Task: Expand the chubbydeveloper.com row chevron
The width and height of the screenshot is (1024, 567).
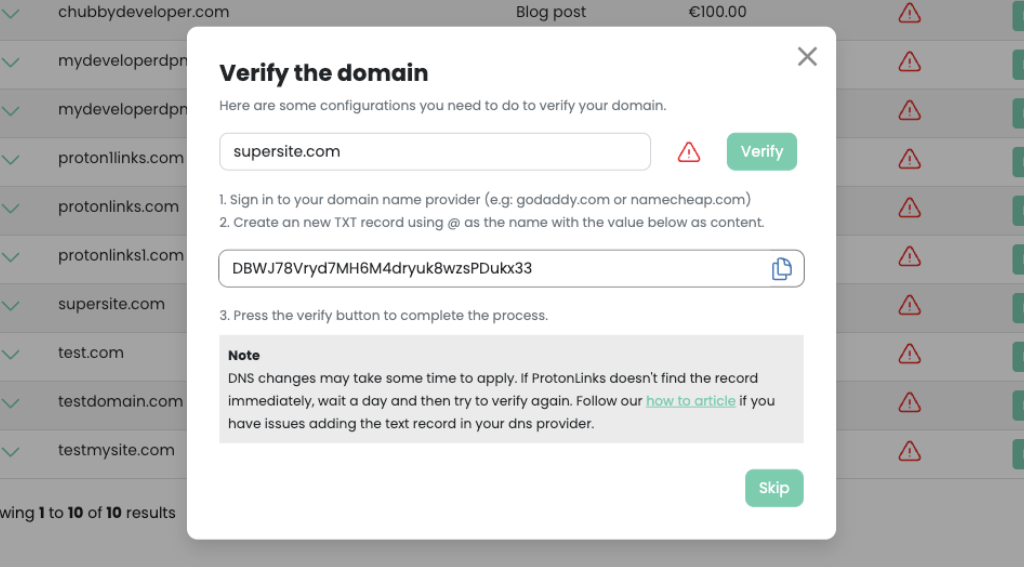Action: (x=10, y=13)
